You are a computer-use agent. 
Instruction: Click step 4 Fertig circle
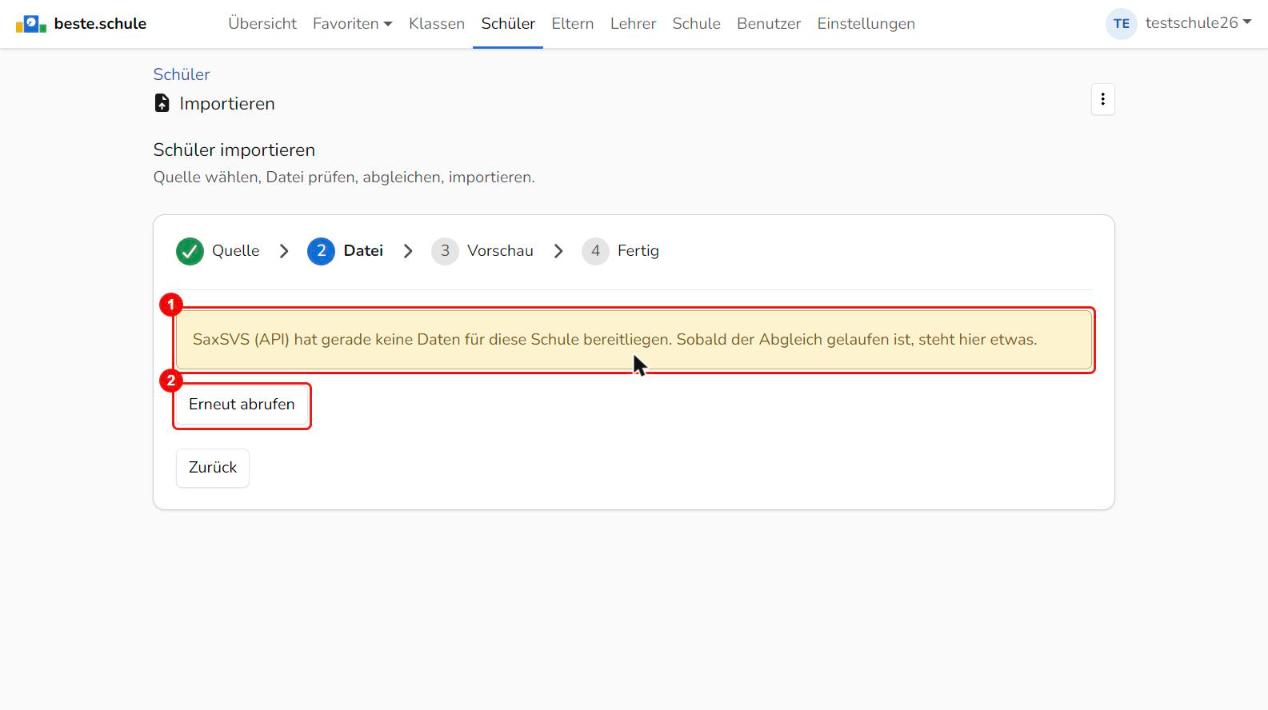point(594,251)
